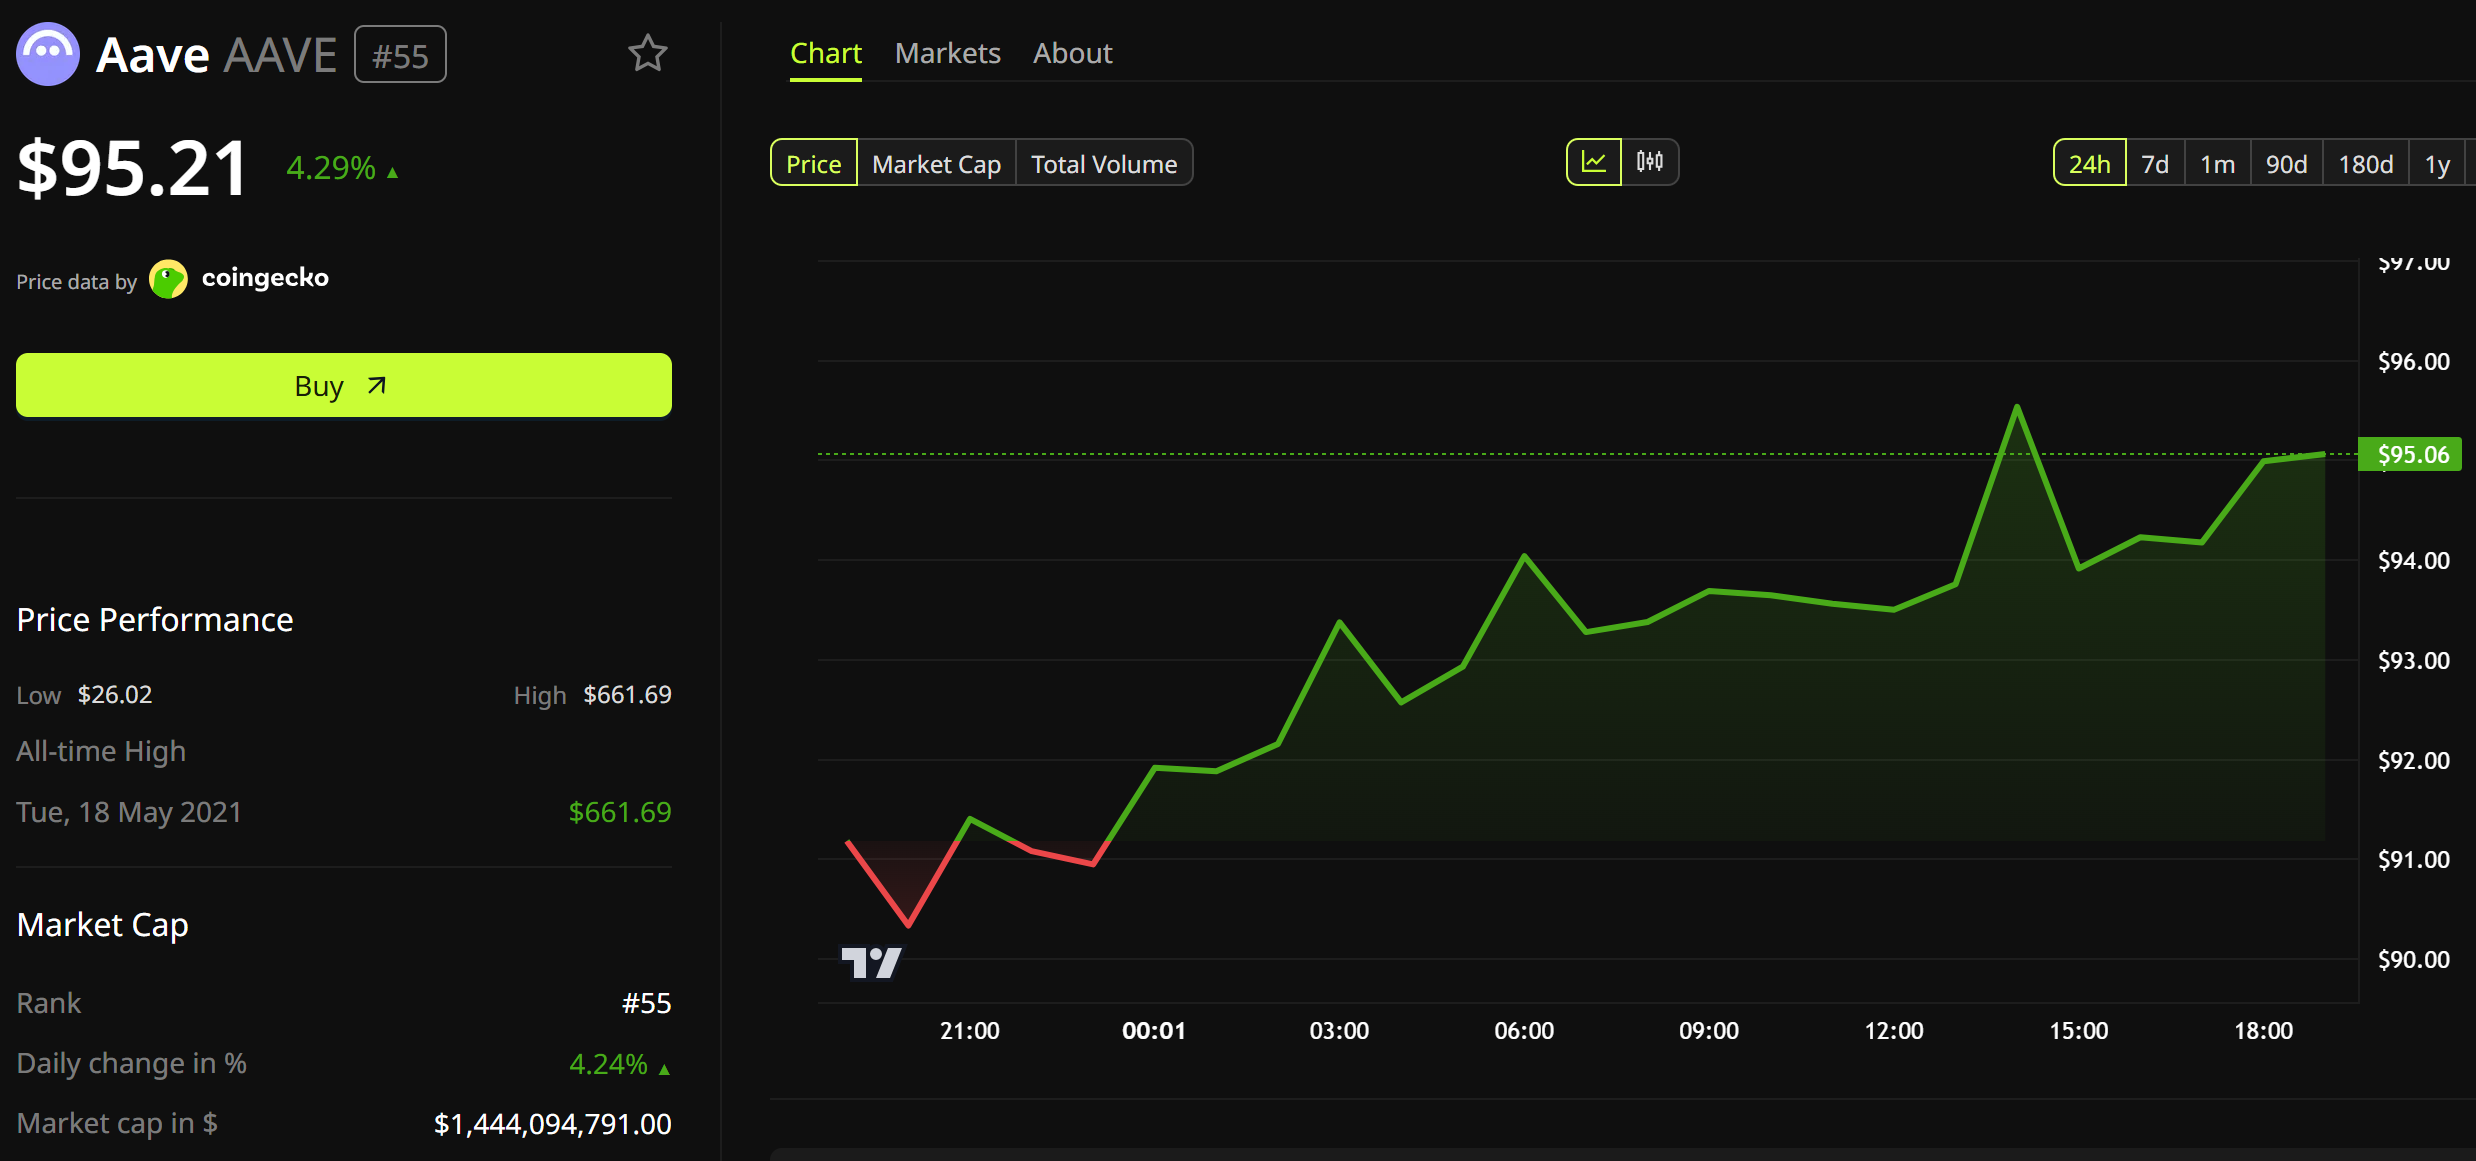Click the TradingView watermark on the chart
Viewport: 2476px width, 1161px height.
pos(871,962)
